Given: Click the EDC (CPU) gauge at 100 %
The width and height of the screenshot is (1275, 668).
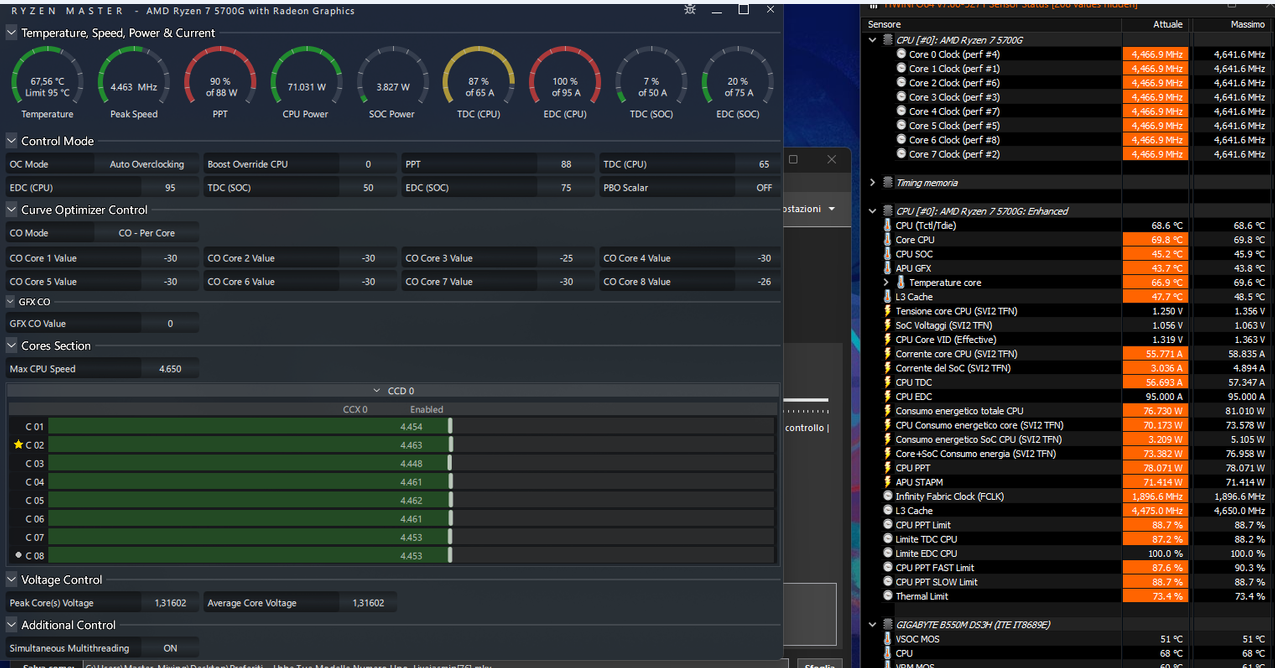Looking at the screenshot, I should 565,82.
